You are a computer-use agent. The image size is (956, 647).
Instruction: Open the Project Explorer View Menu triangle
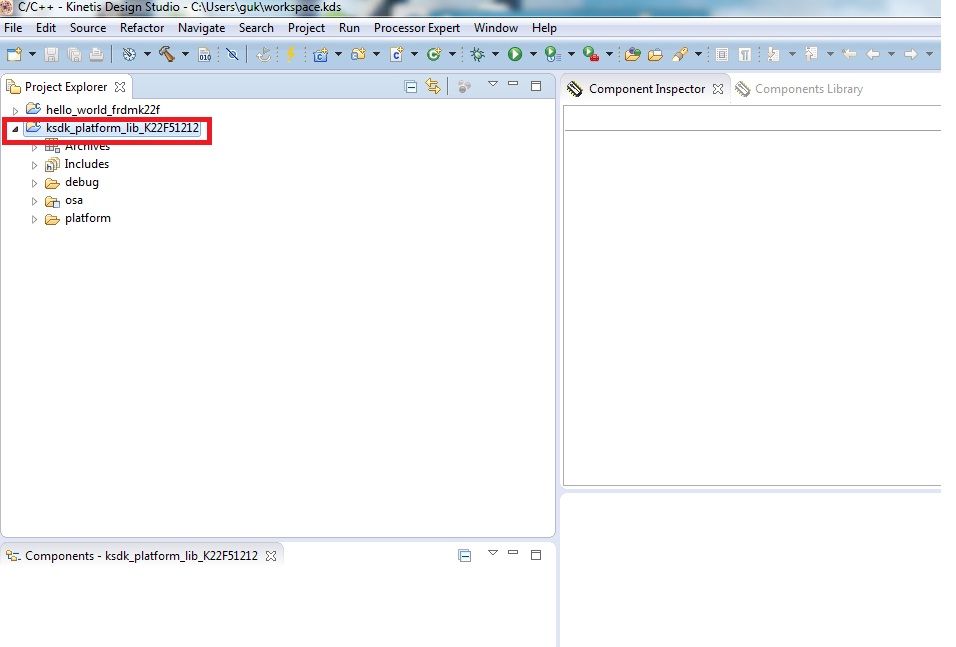(x=493, y=84)
